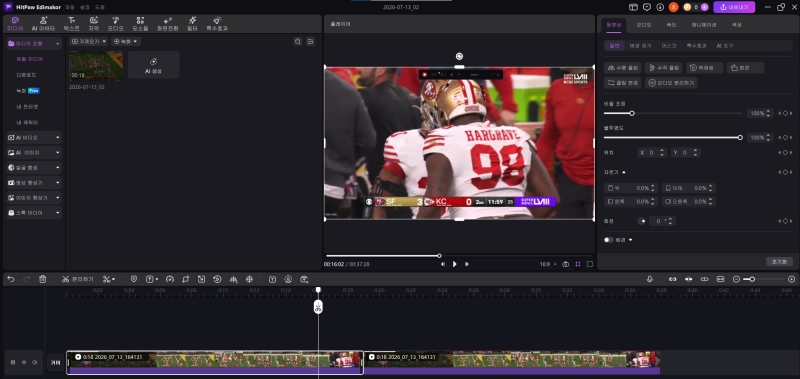Take a snapshot of the preview

tap(566, 264)
